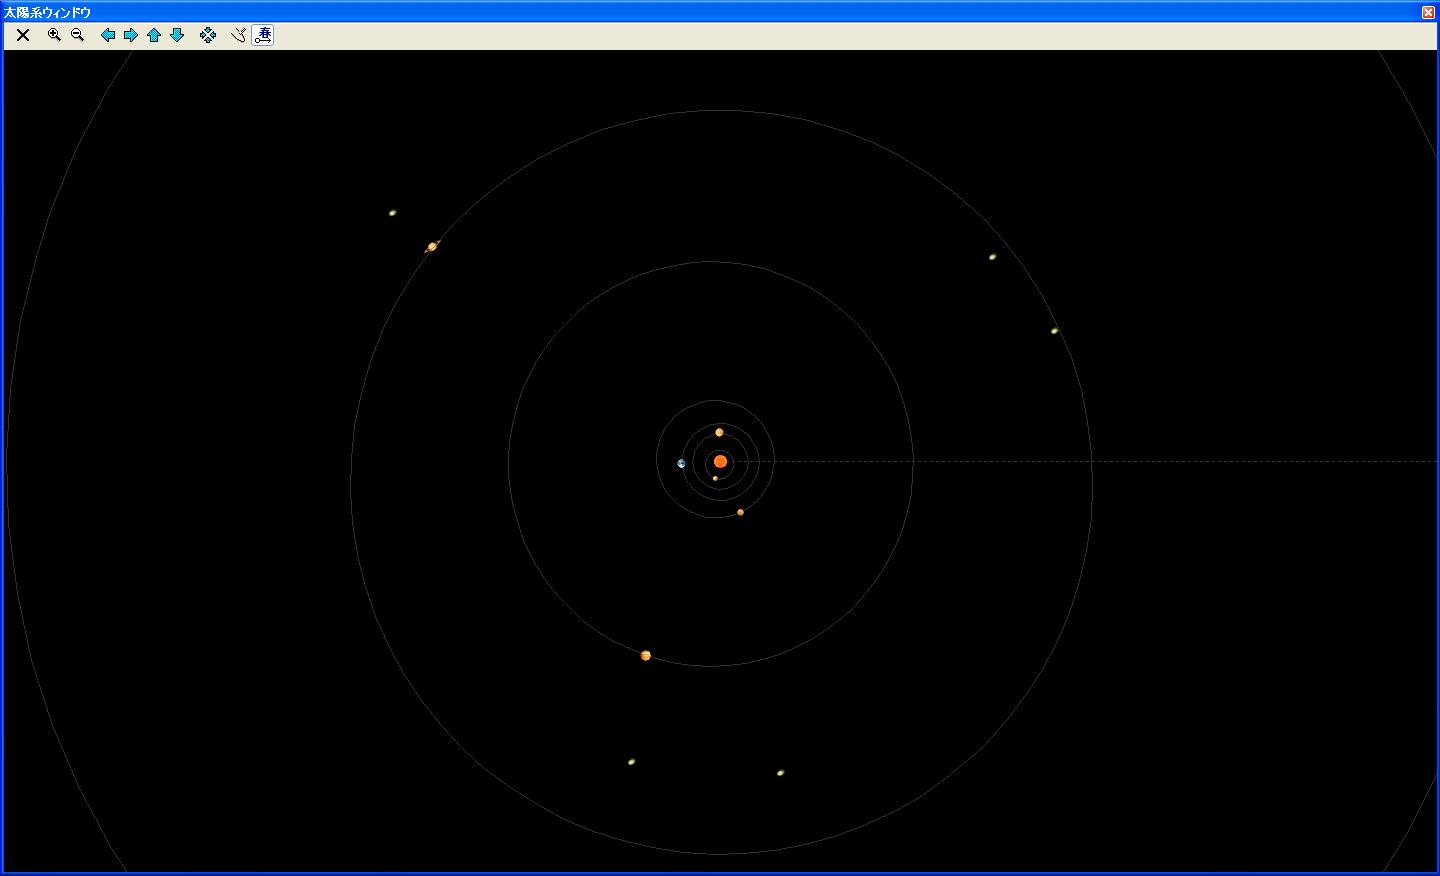Select the lower of the two right-side bodies
The height and width of the screenshot is (876, 1440).
coord(1054,330)
